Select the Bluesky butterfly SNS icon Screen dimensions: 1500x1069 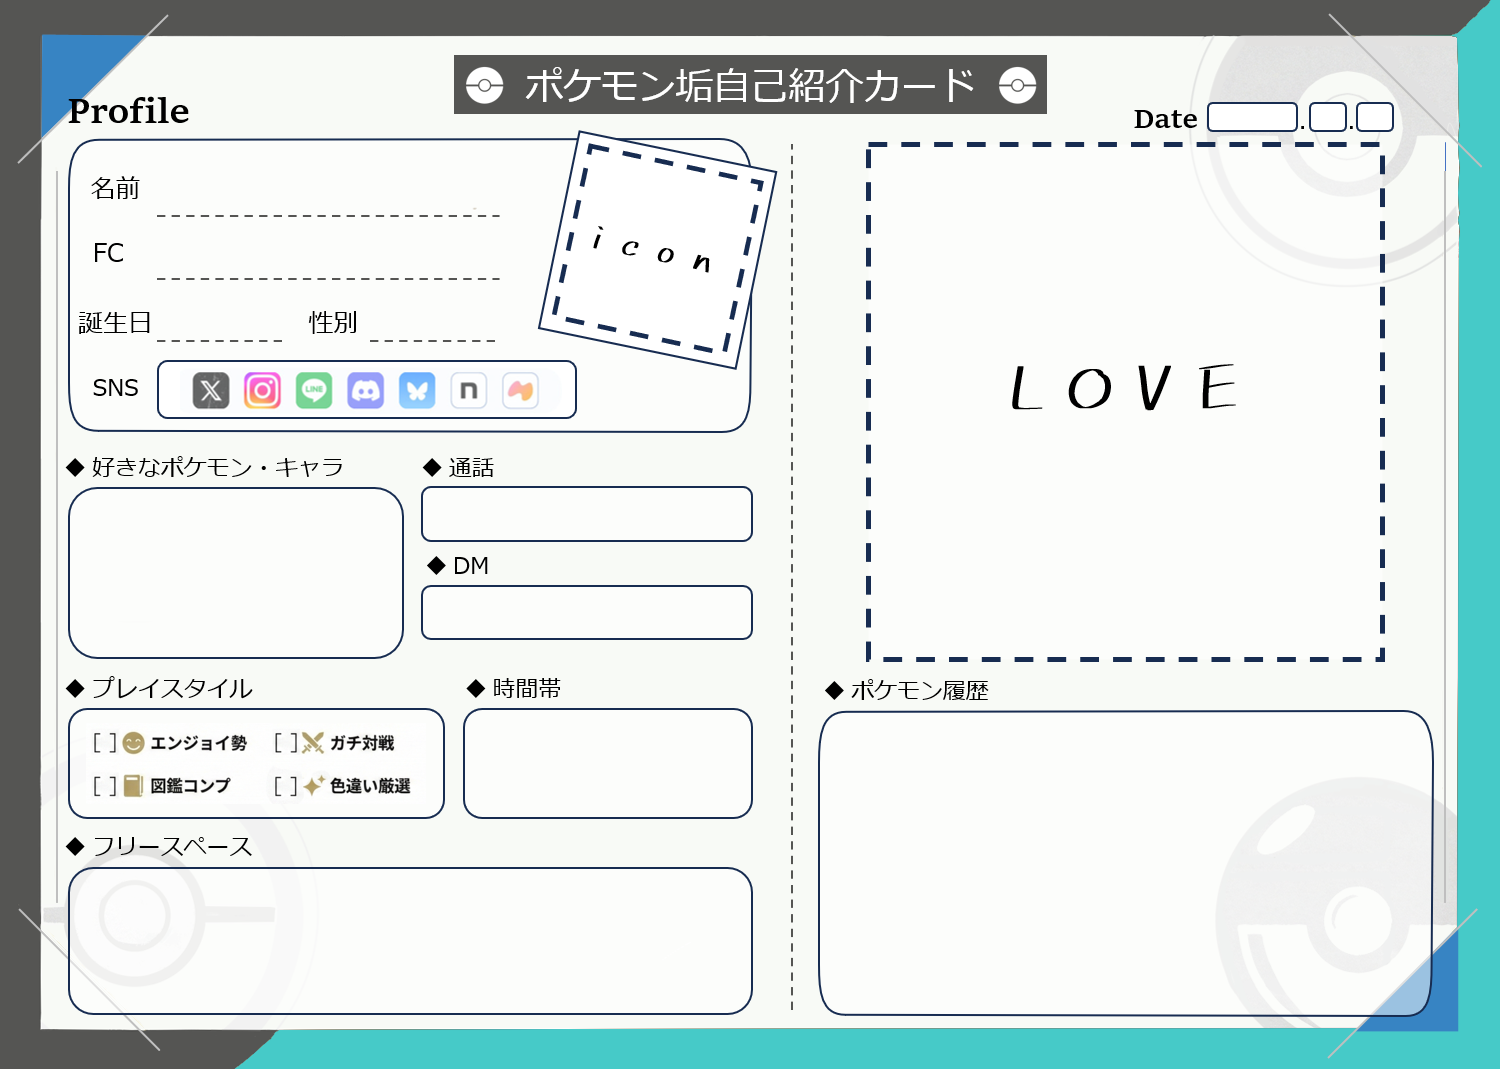(x=418, y=390)
